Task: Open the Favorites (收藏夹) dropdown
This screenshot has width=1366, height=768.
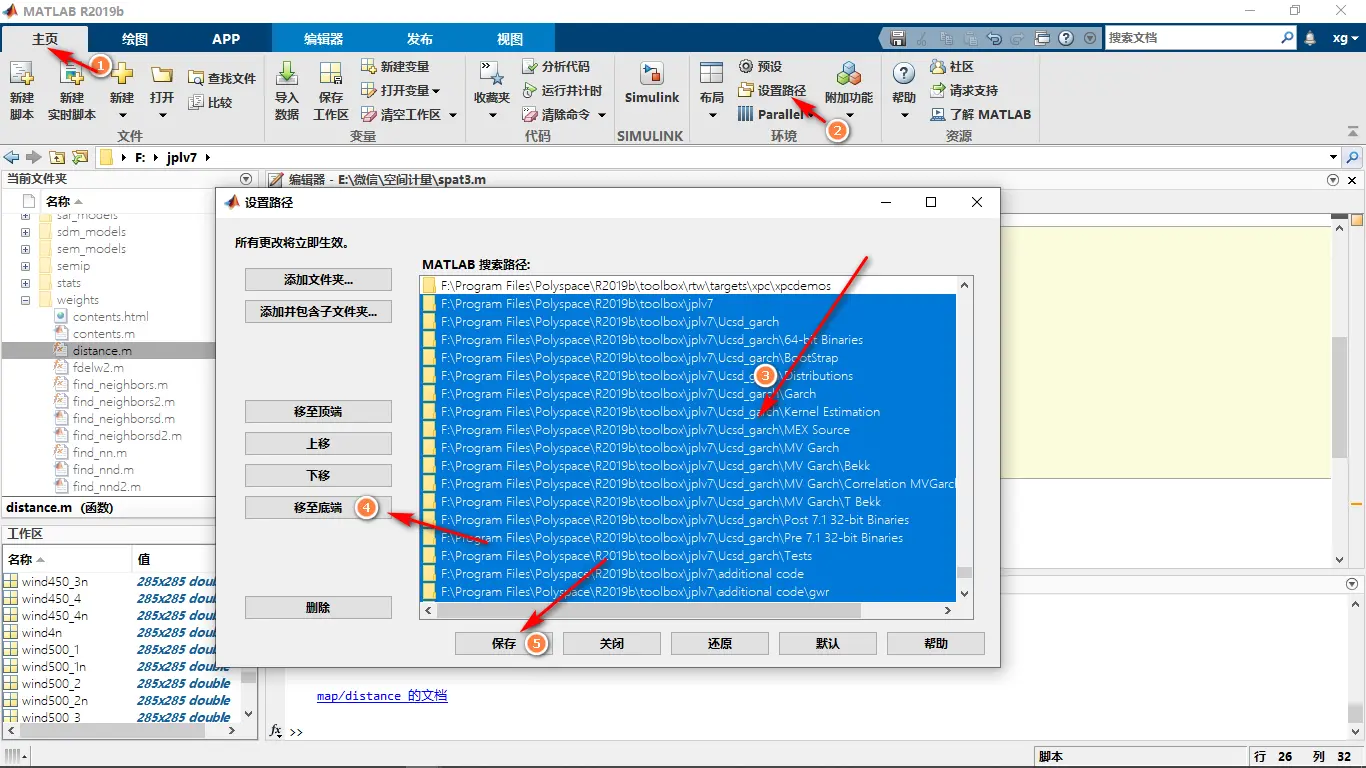Action: [492, 116]
